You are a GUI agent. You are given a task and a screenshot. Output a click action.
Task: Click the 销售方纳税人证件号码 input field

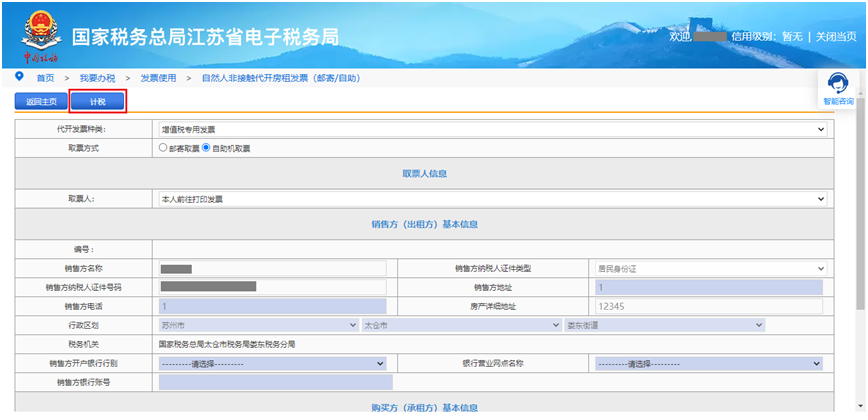(272, 287)
